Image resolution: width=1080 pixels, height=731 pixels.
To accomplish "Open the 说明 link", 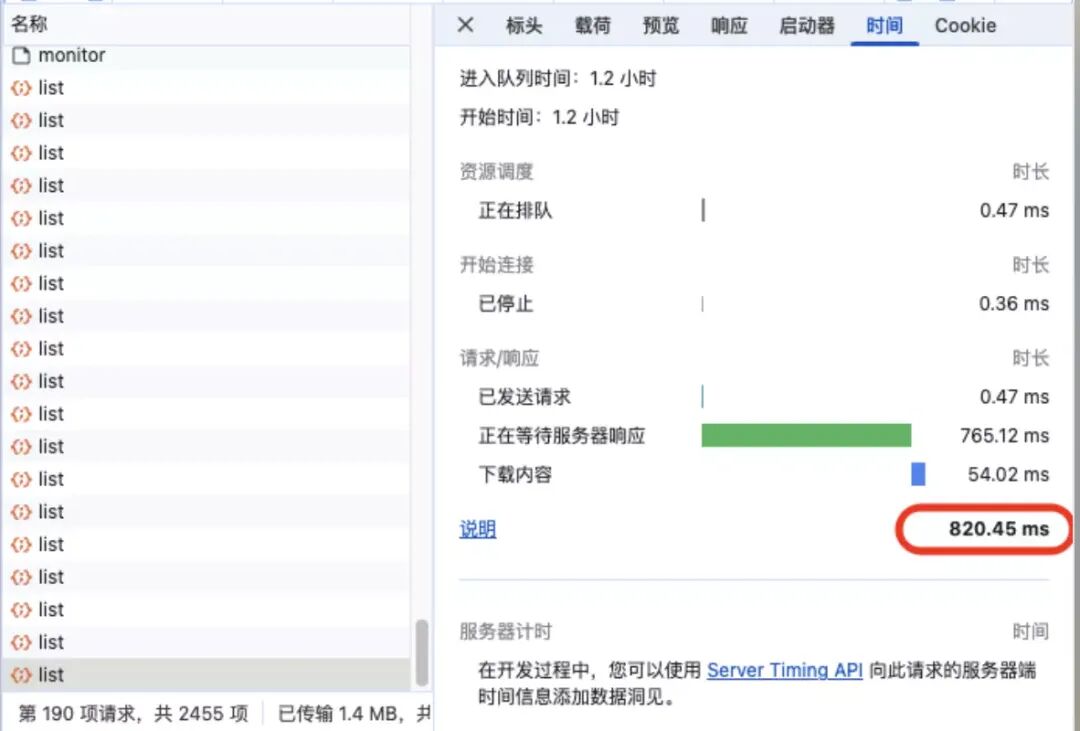I will [x=478, y=529].
